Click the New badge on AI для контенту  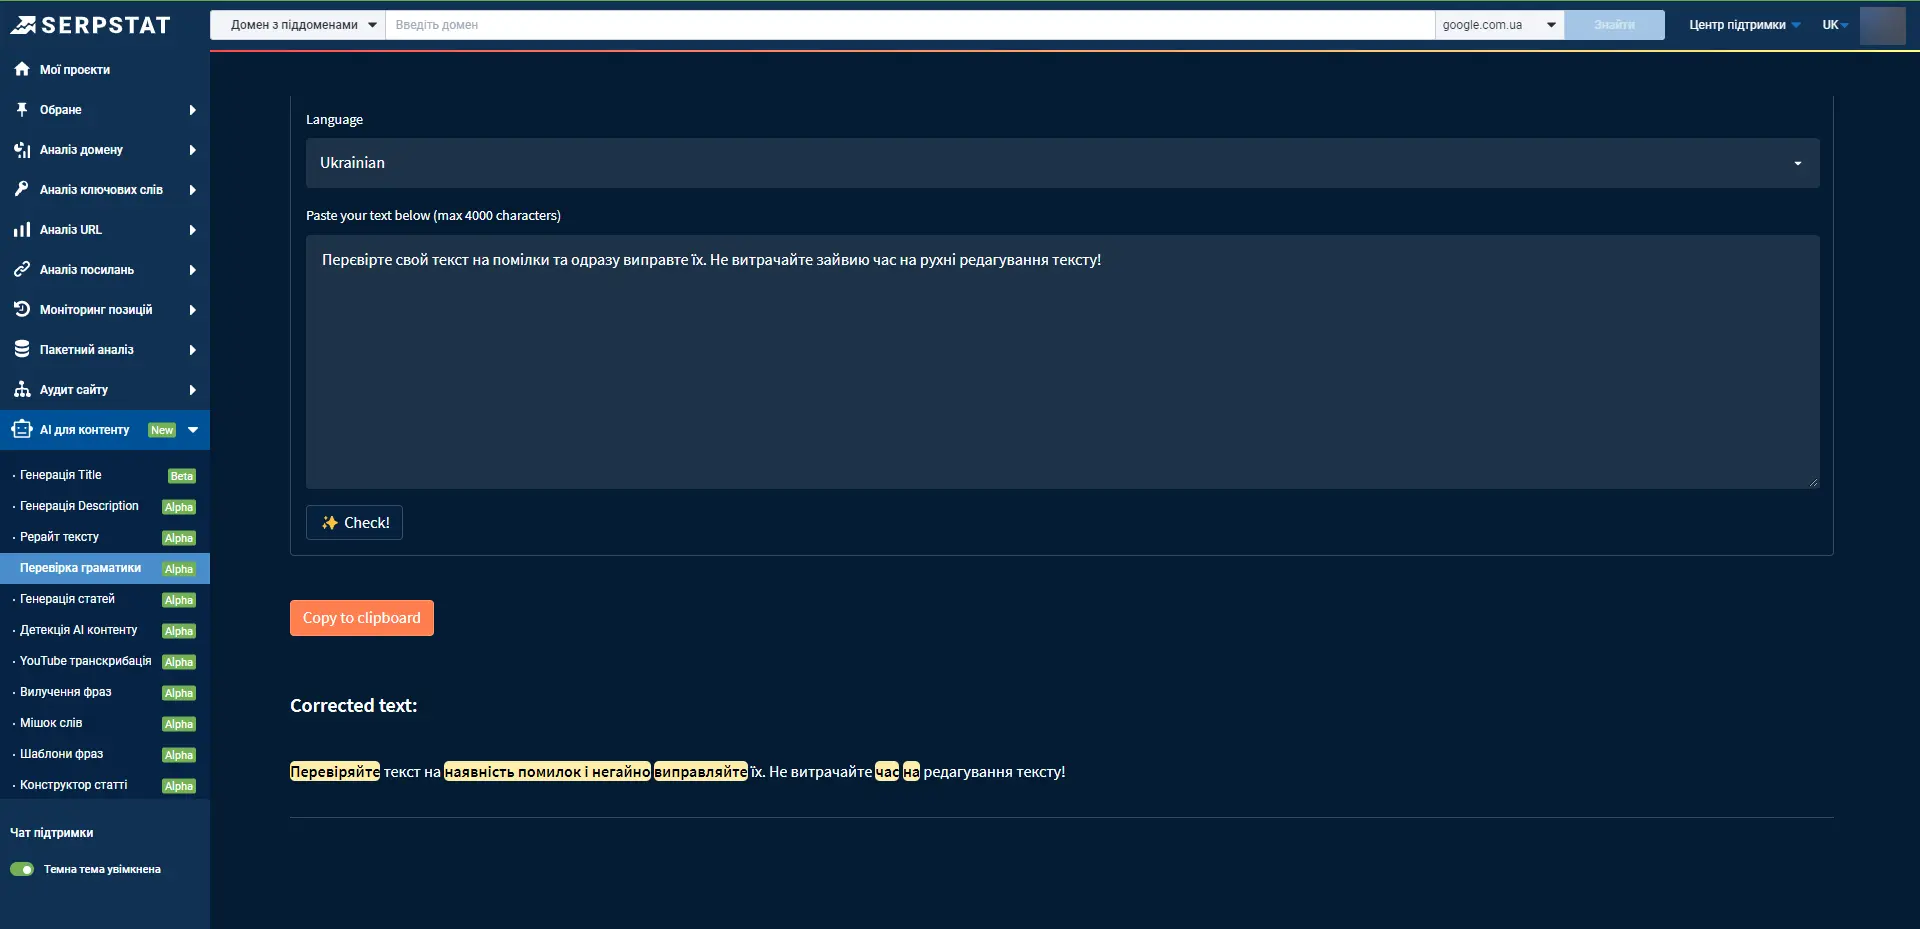pyautogui.click(x=162, y=430)
